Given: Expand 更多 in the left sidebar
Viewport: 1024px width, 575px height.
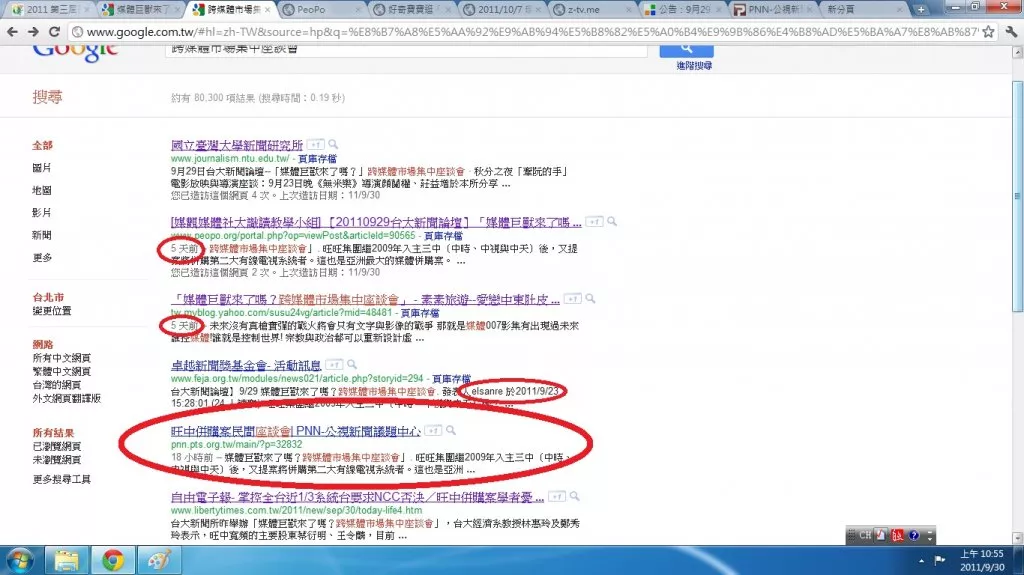Looking at the screenshot, I should pos(42,257).
